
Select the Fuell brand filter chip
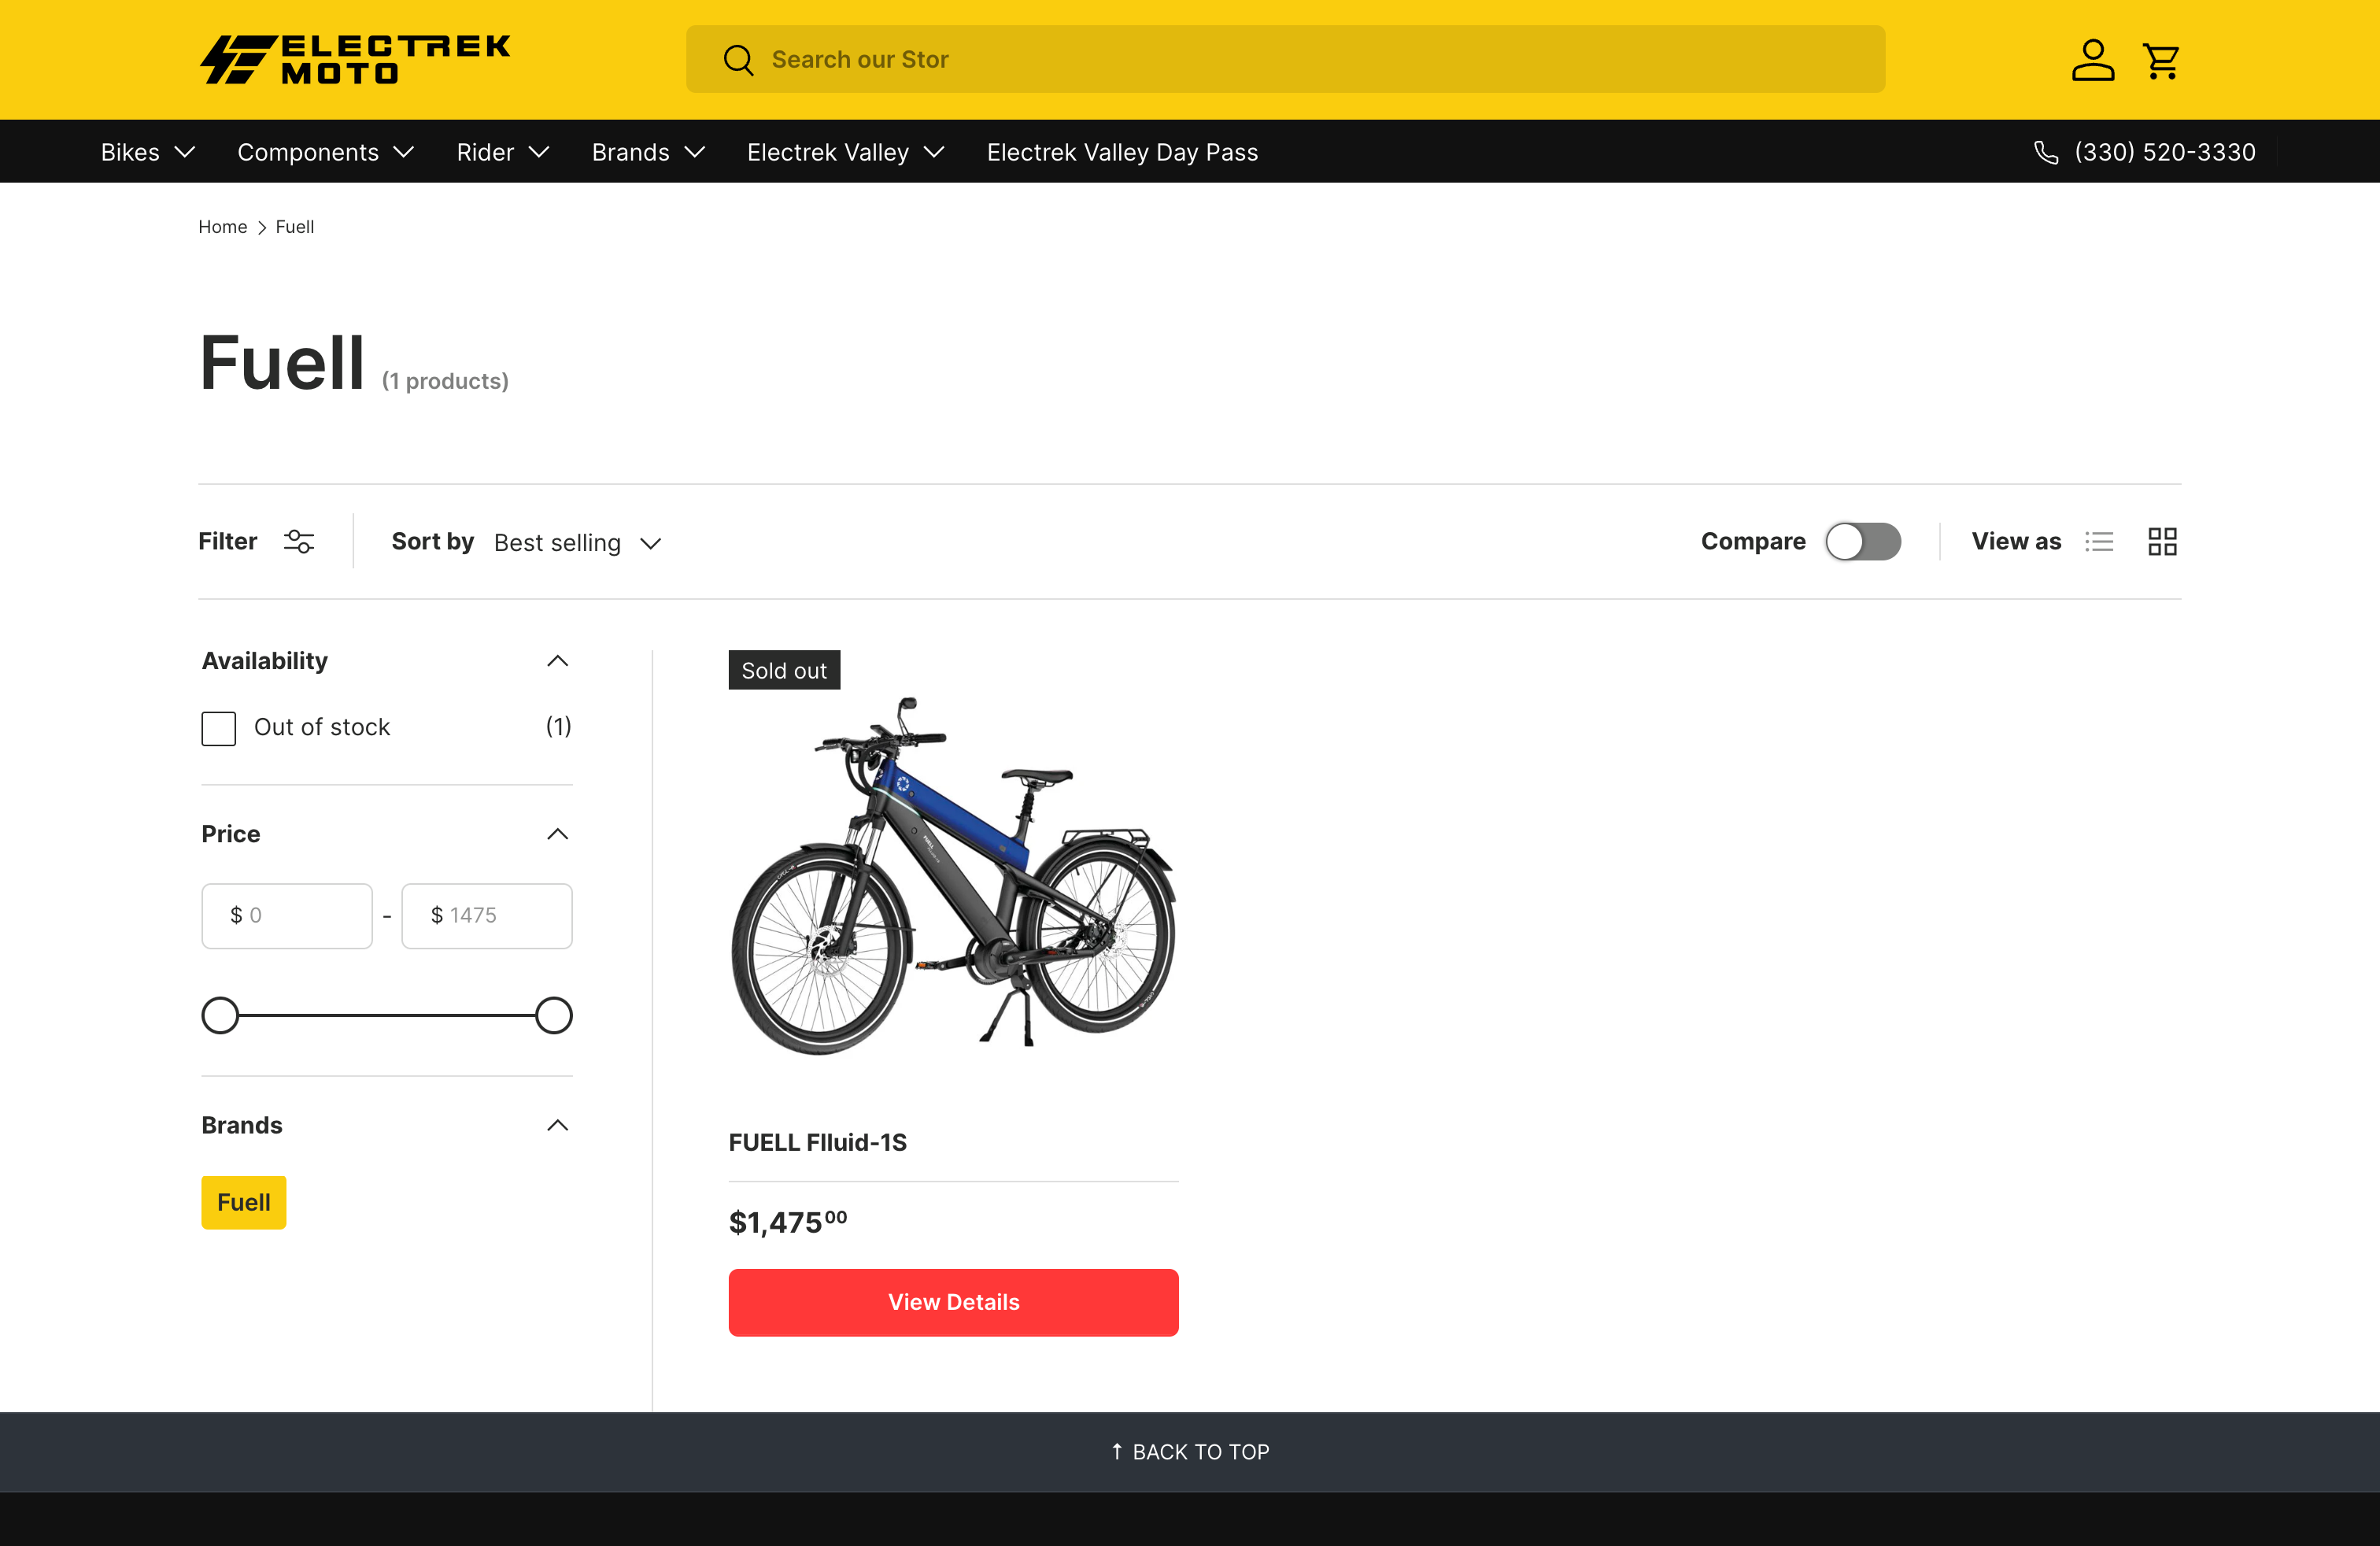(x=243, y=1202)
